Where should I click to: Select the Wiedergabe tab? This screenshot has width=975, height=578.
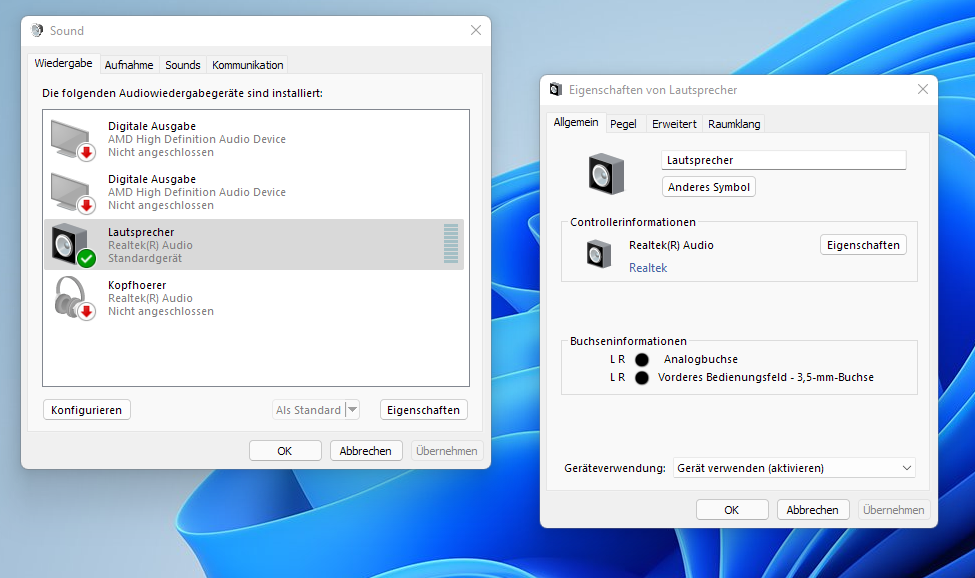point(63,63)
